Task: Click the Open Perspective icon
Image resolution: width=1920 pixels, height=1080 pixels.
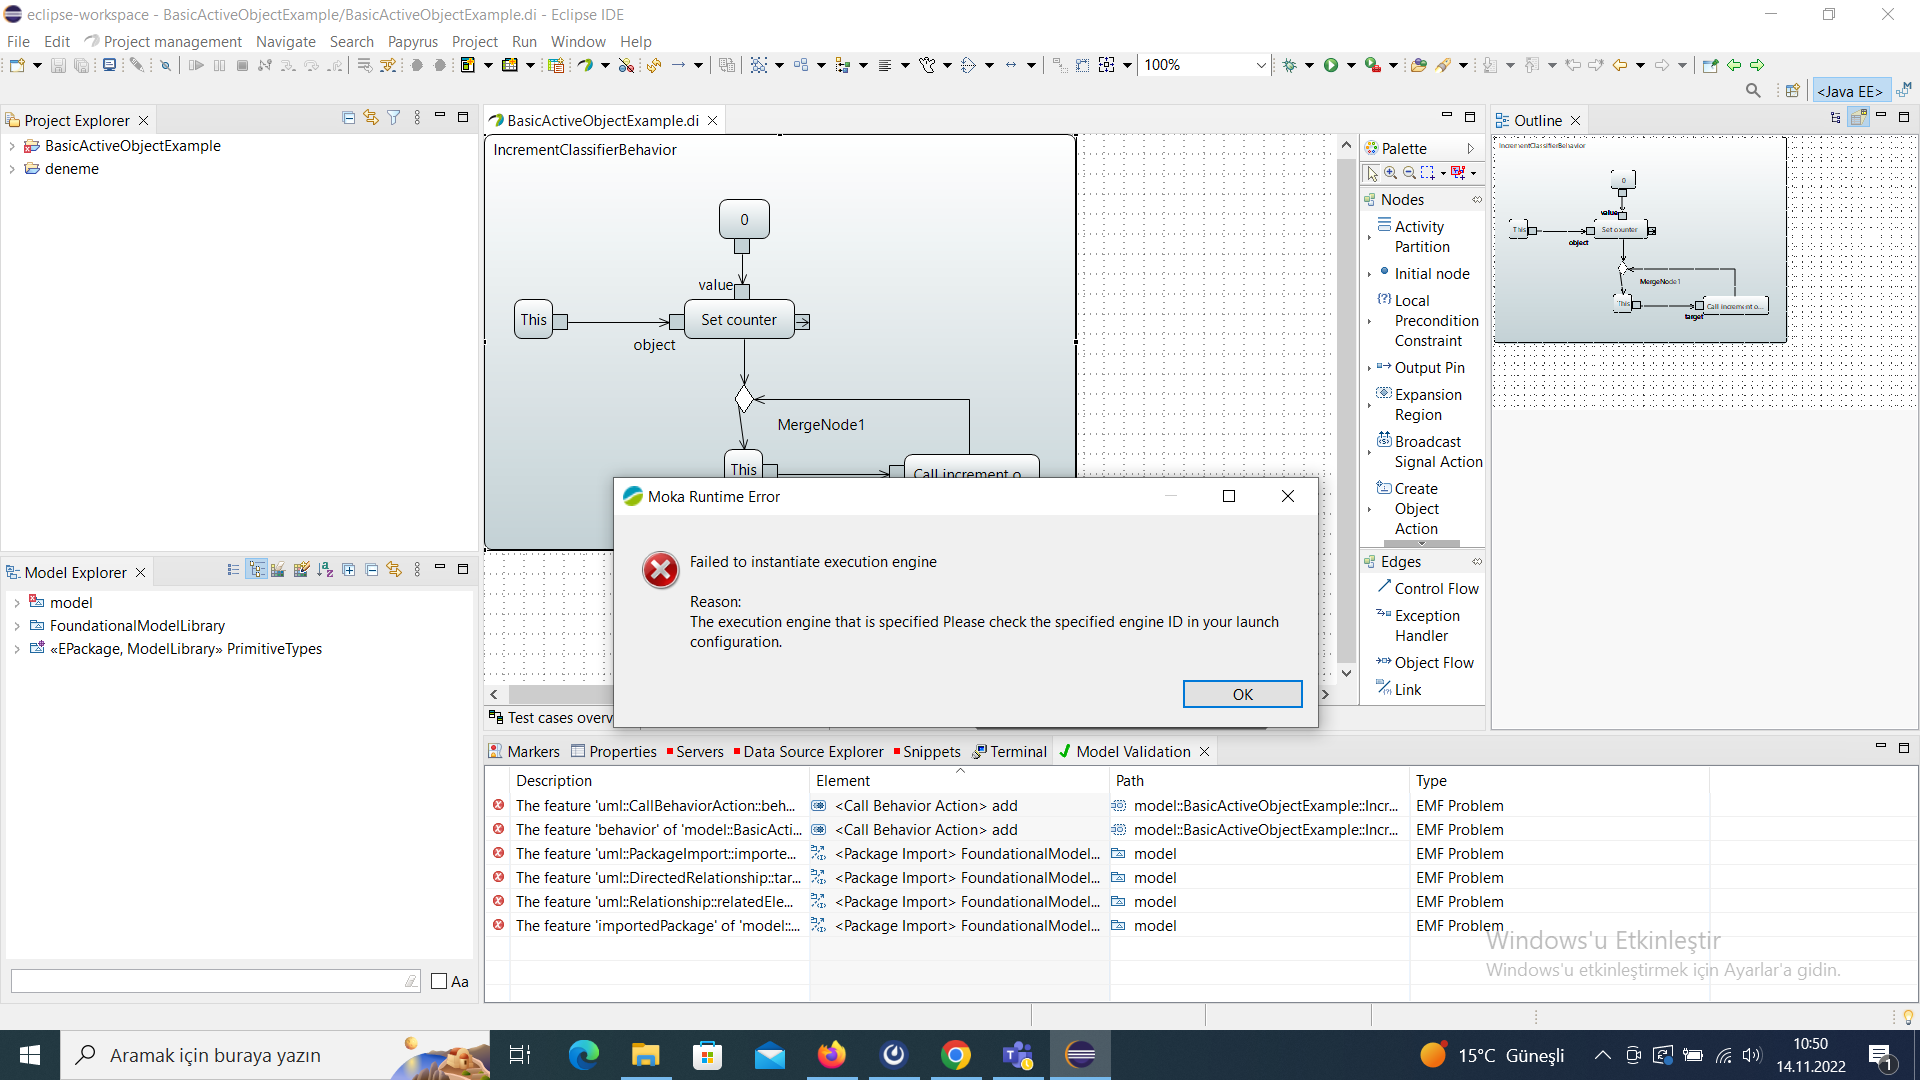Action: pos(1792,91)
